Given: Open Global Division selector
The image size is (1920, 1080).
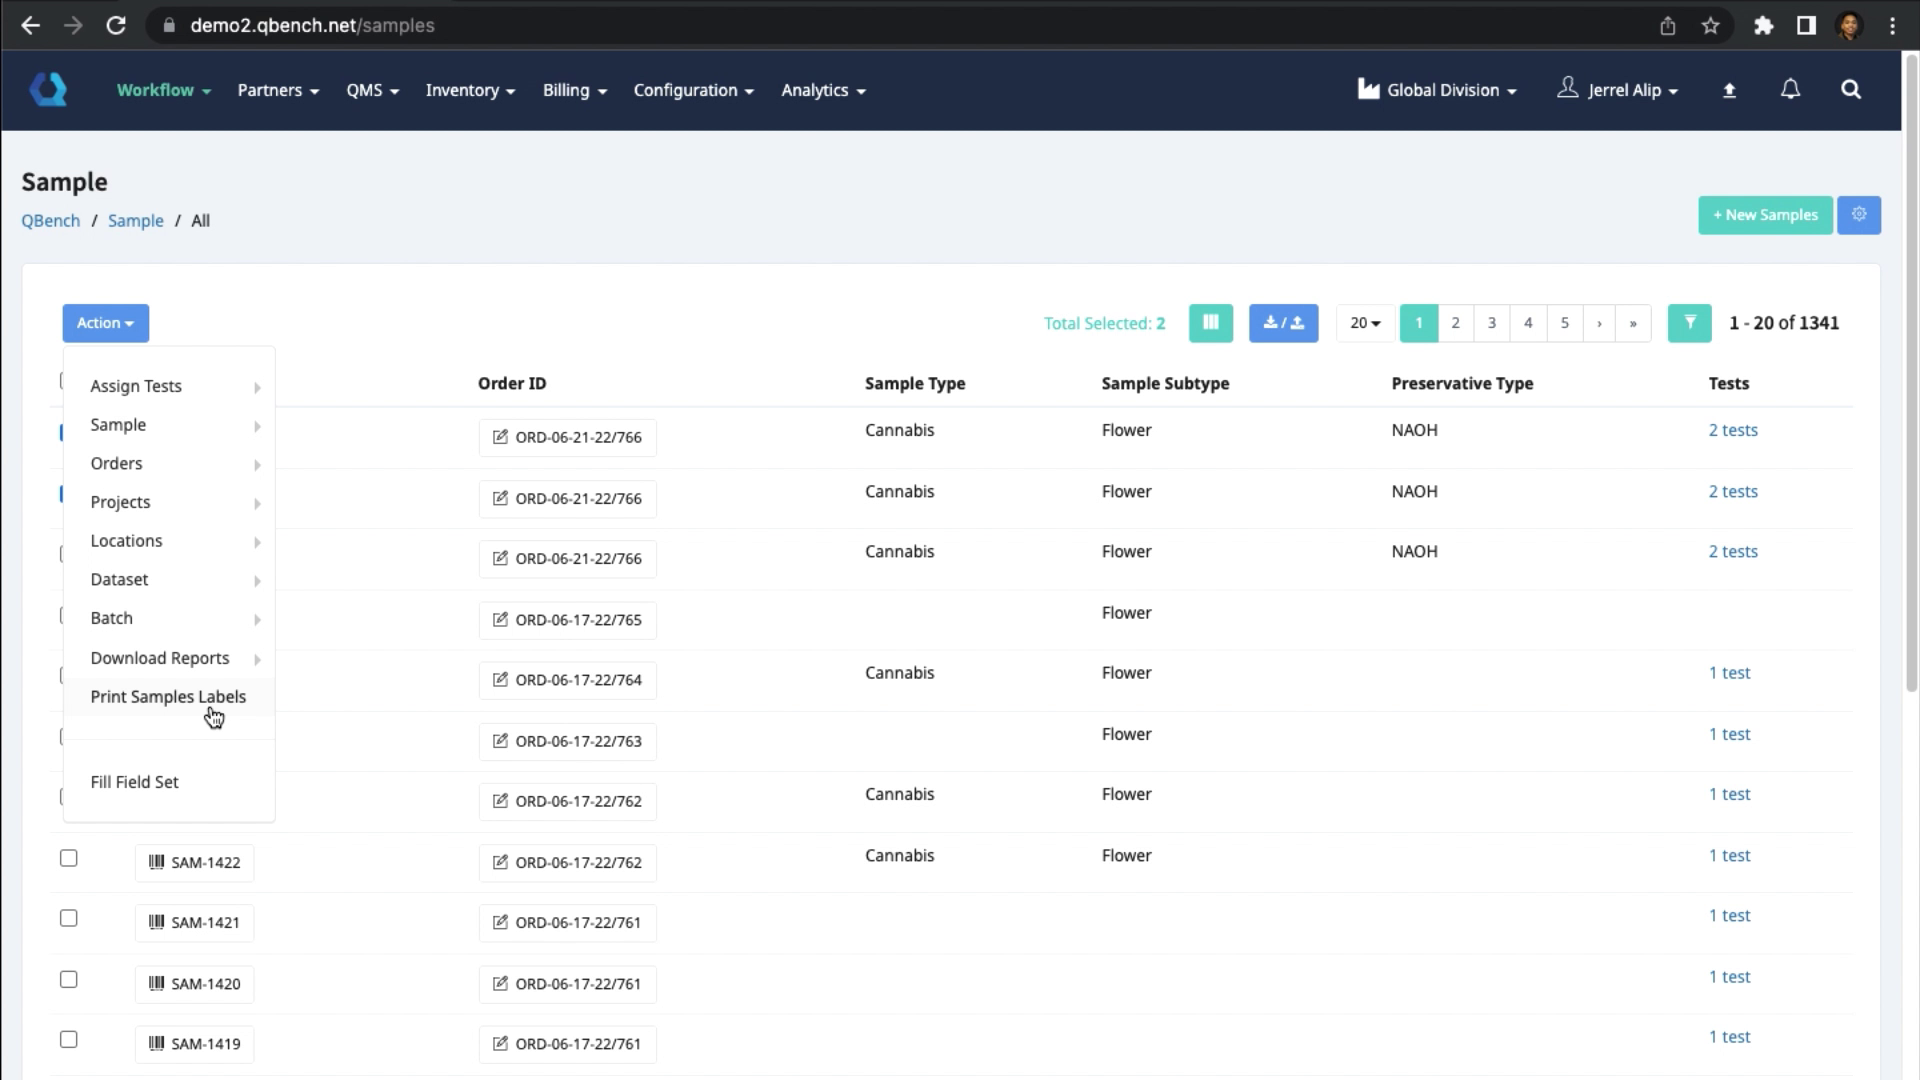Looking at the screenshot, I should click(x=1437, y=90).
